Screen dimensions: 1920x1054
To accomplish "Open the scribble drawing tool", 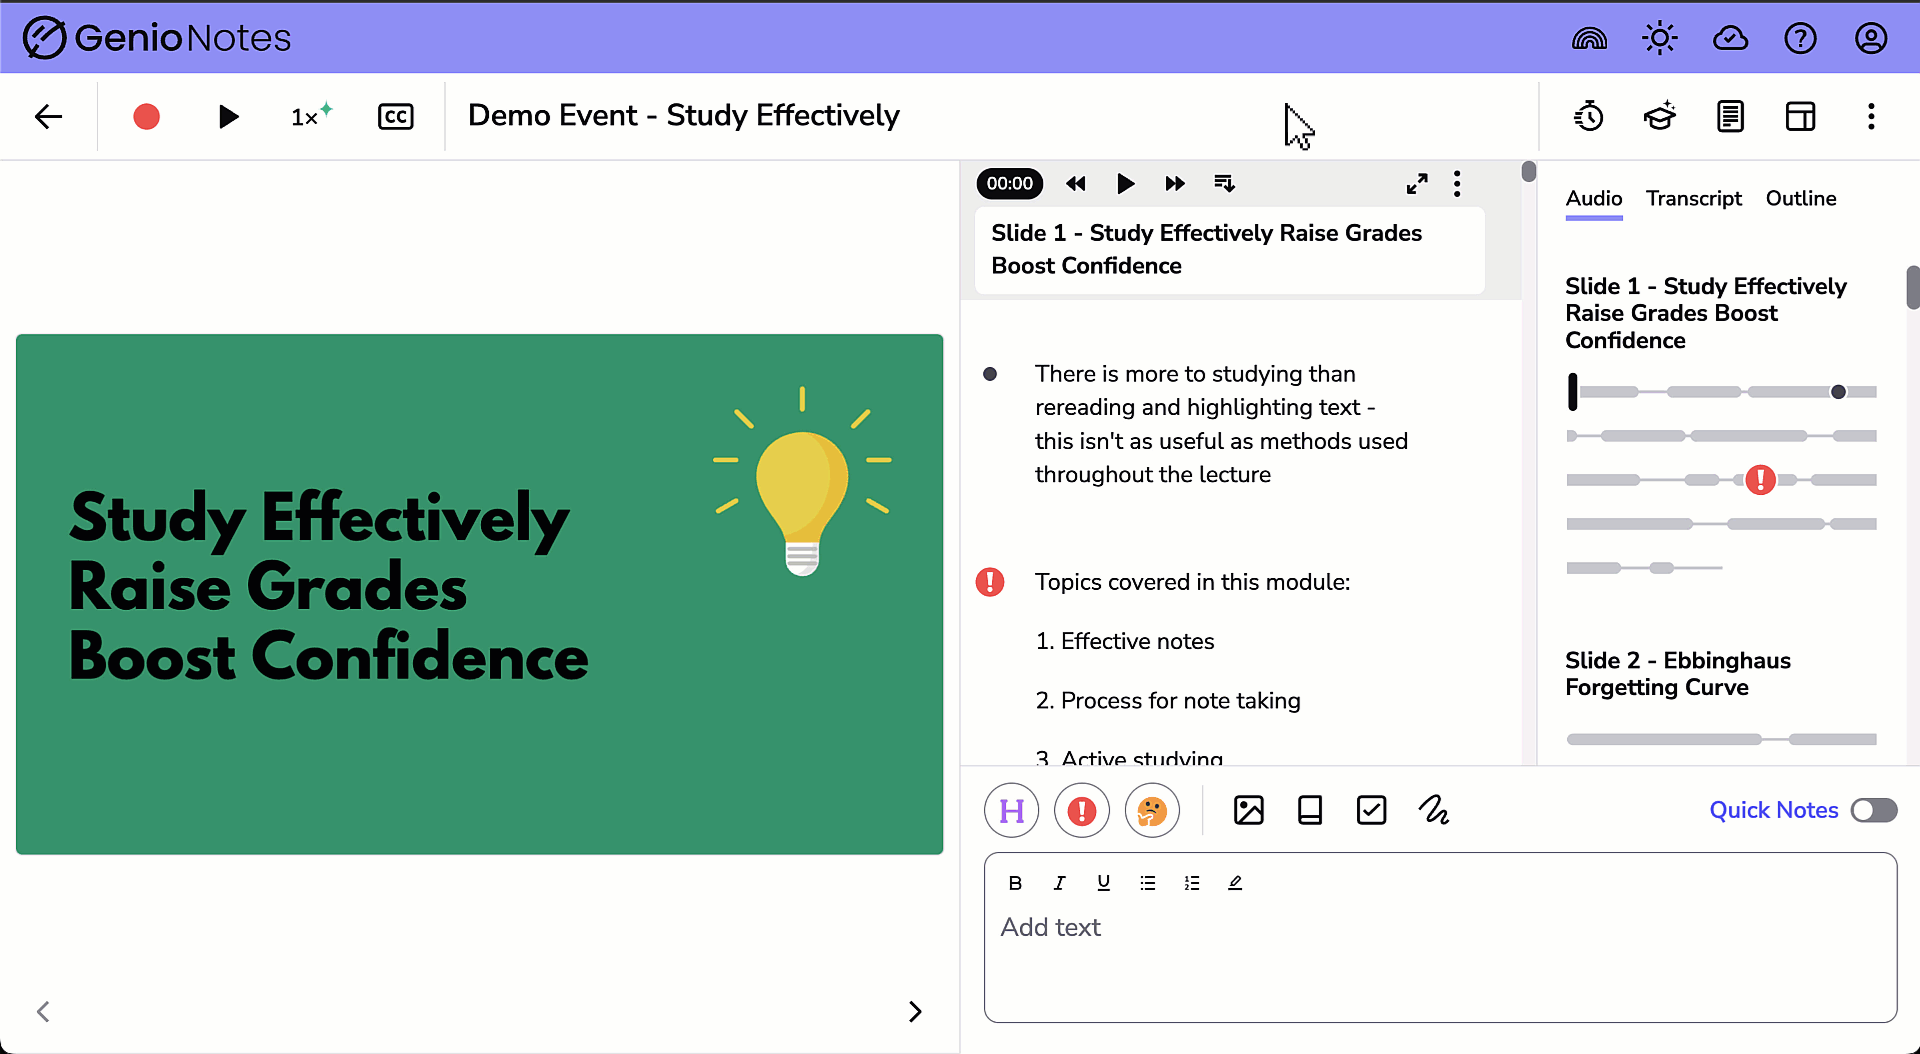I will pyautogui.click(x=1433, y=810).
